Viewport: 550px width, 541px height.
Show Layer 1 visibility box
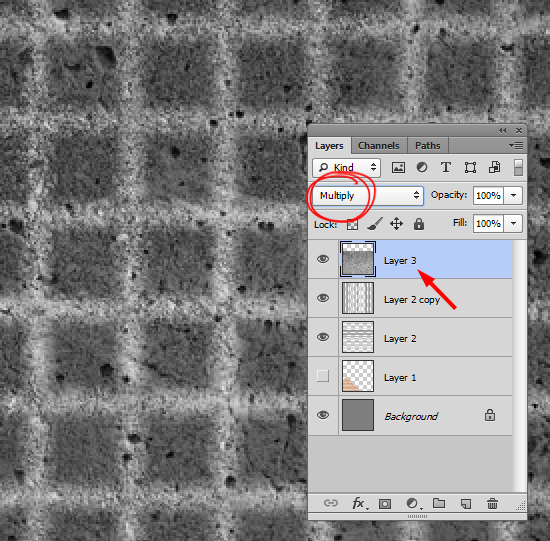click(x=323, y=376)
